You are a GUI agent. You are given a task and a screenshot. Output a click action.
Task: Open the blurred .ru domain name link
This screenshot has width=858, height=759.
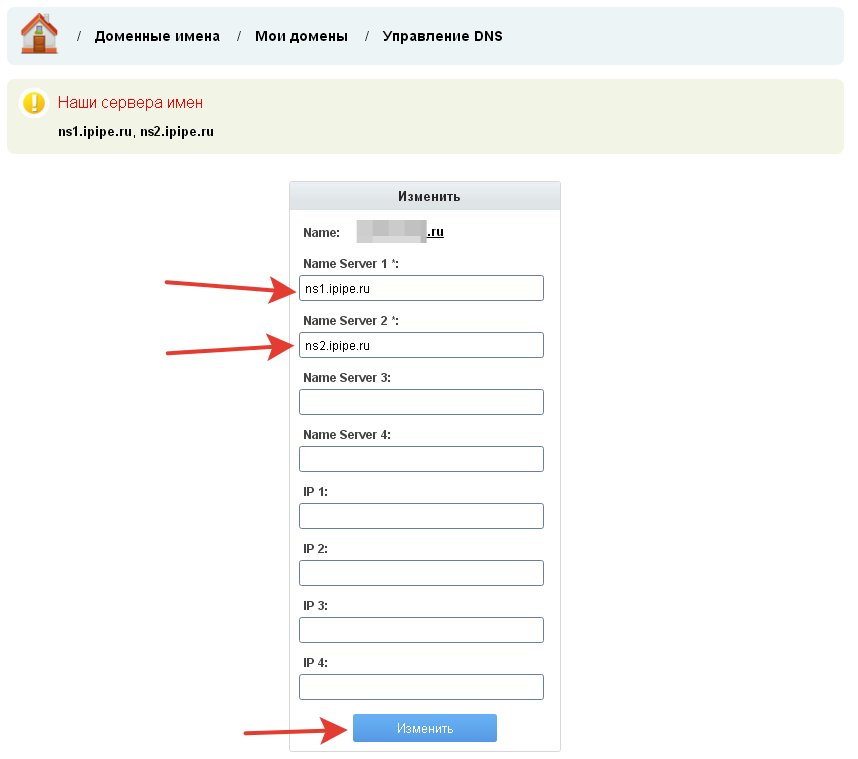click(x=400, y=232)
